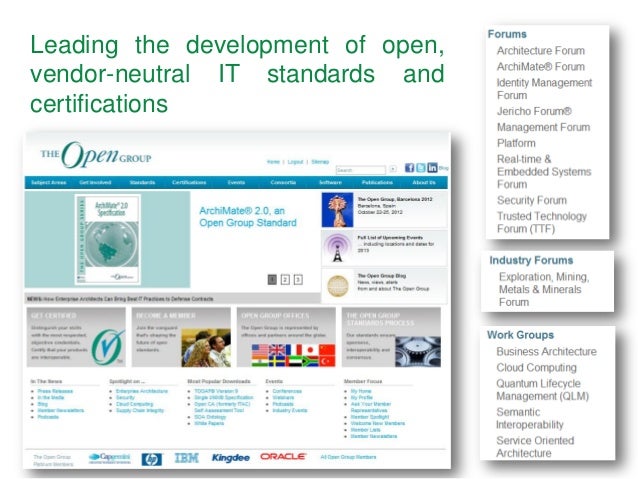Viewport: 638px width, 479px height.
Task: Open the Publications menu
Action: [x=377, y=182]
